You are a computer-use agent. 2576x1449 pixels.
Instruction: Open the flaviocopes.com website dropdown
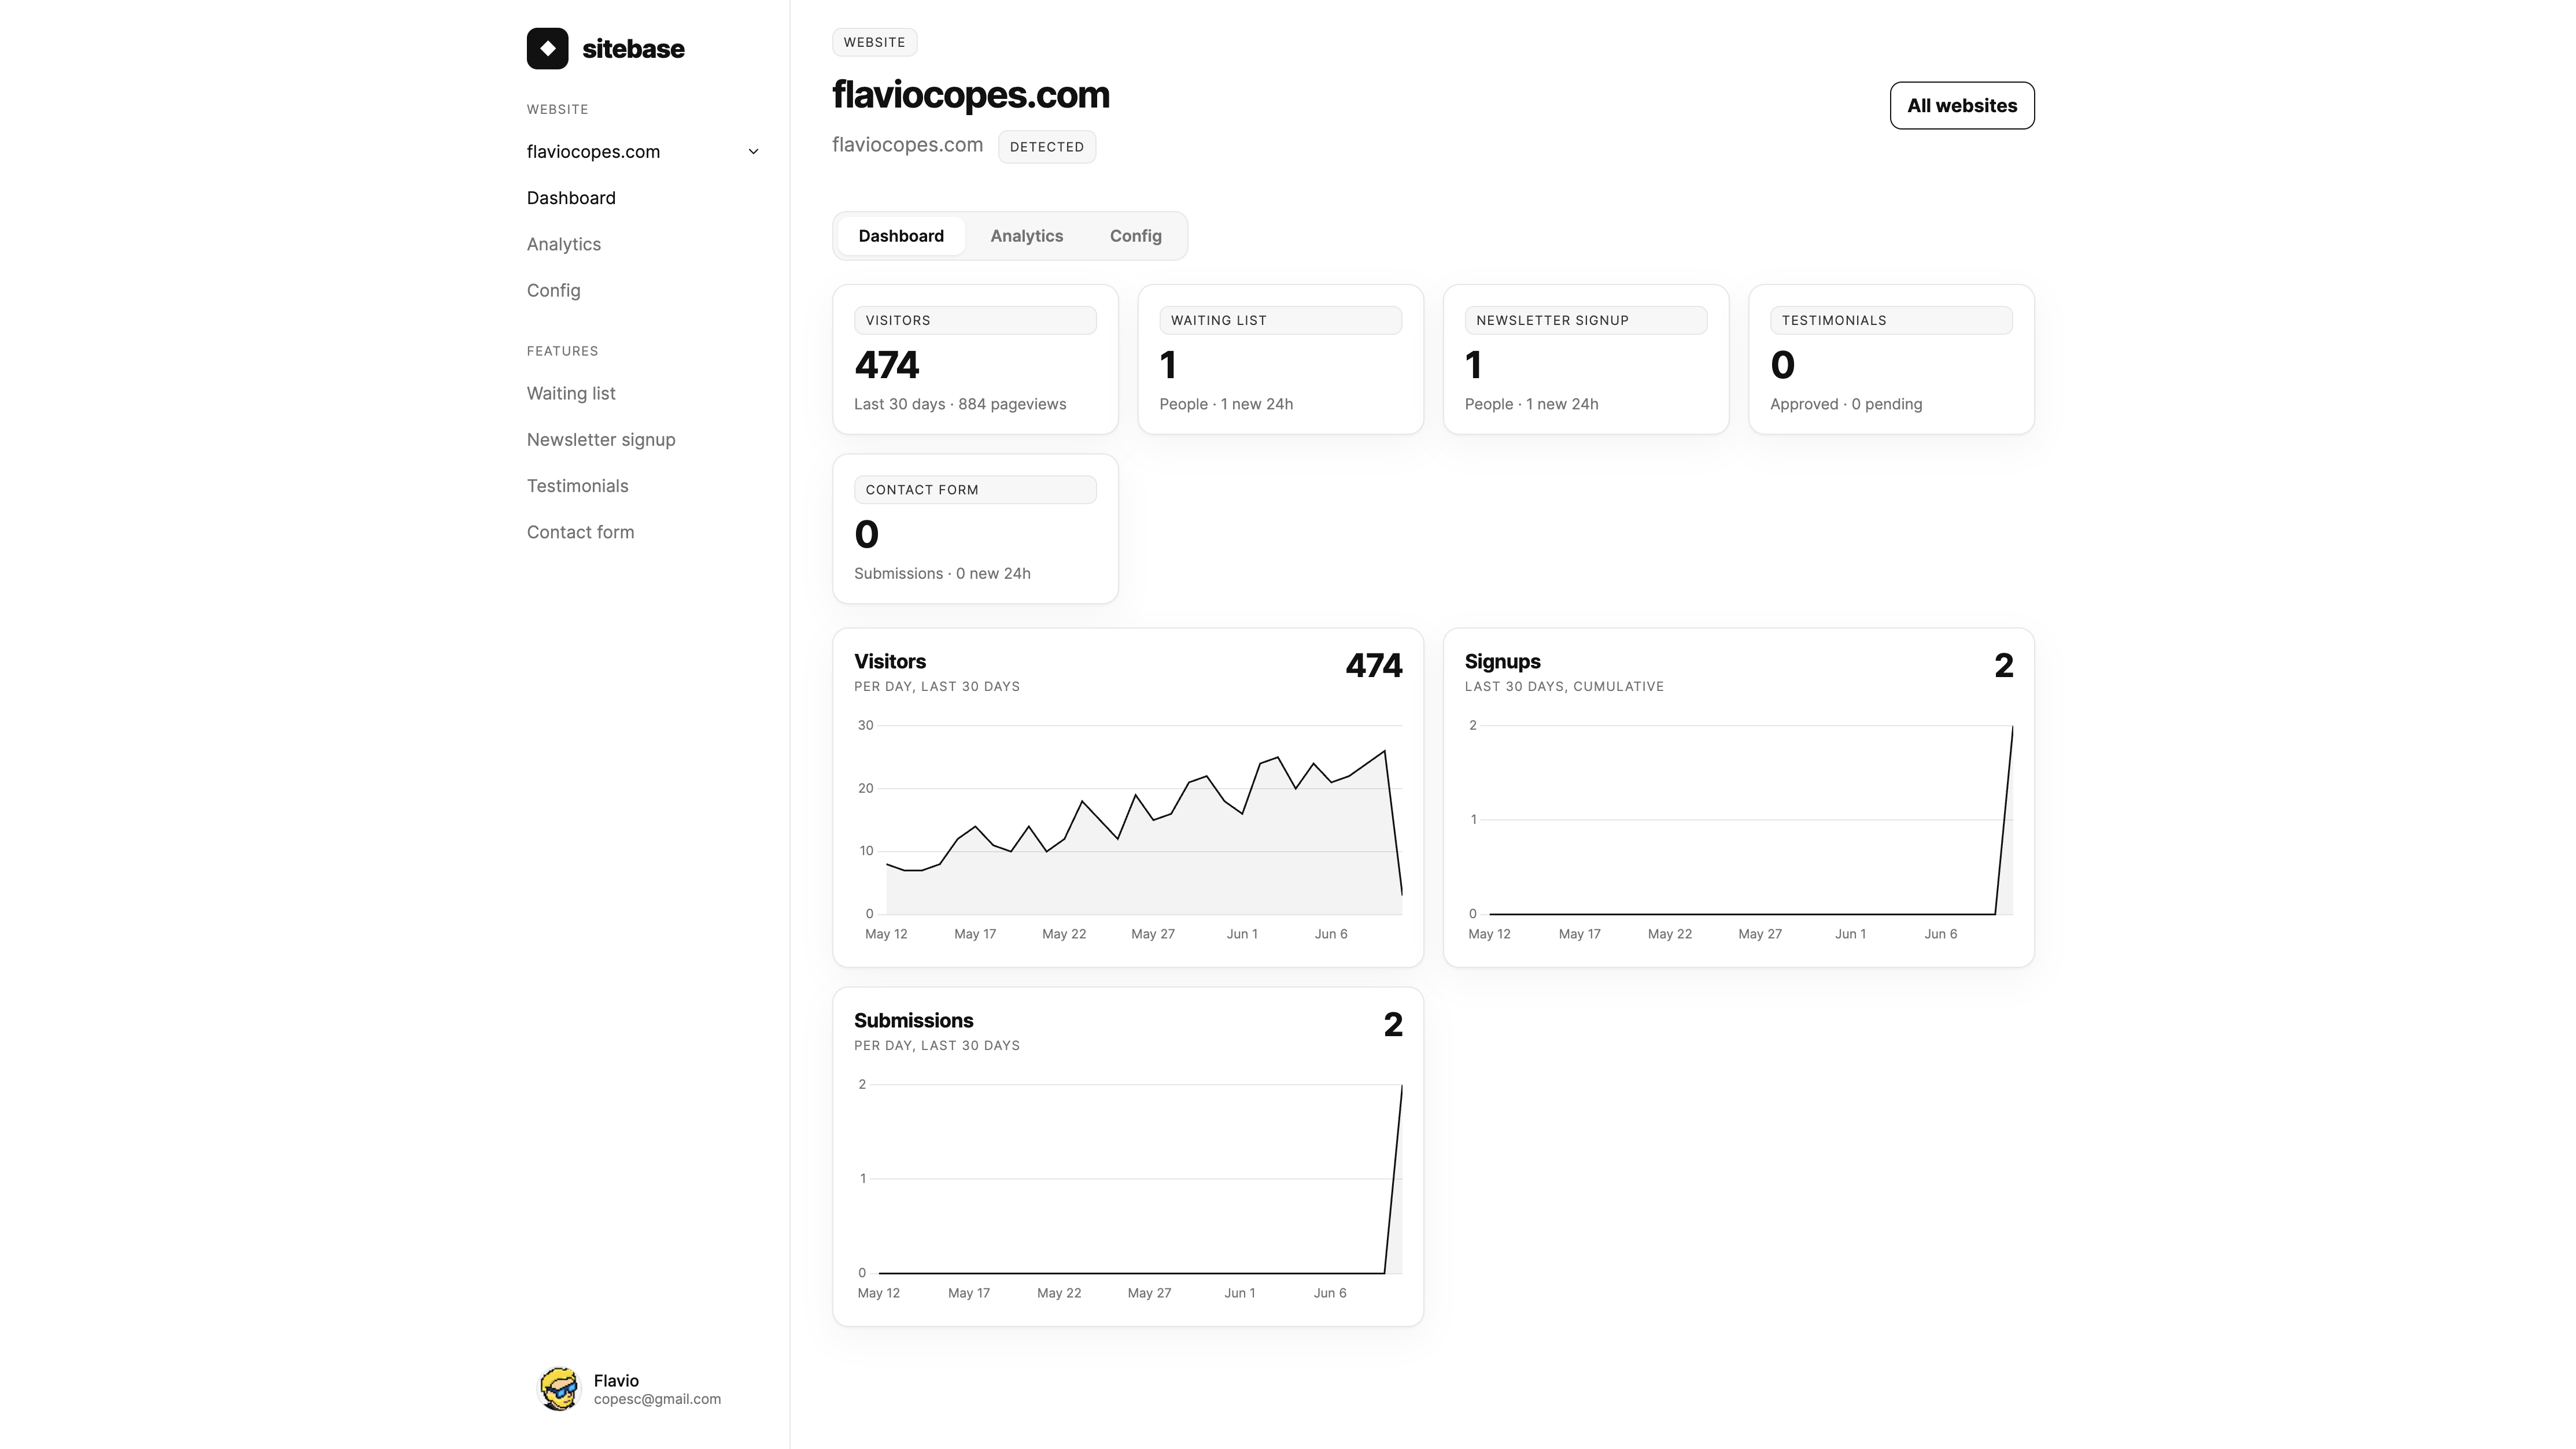(643, 152)
